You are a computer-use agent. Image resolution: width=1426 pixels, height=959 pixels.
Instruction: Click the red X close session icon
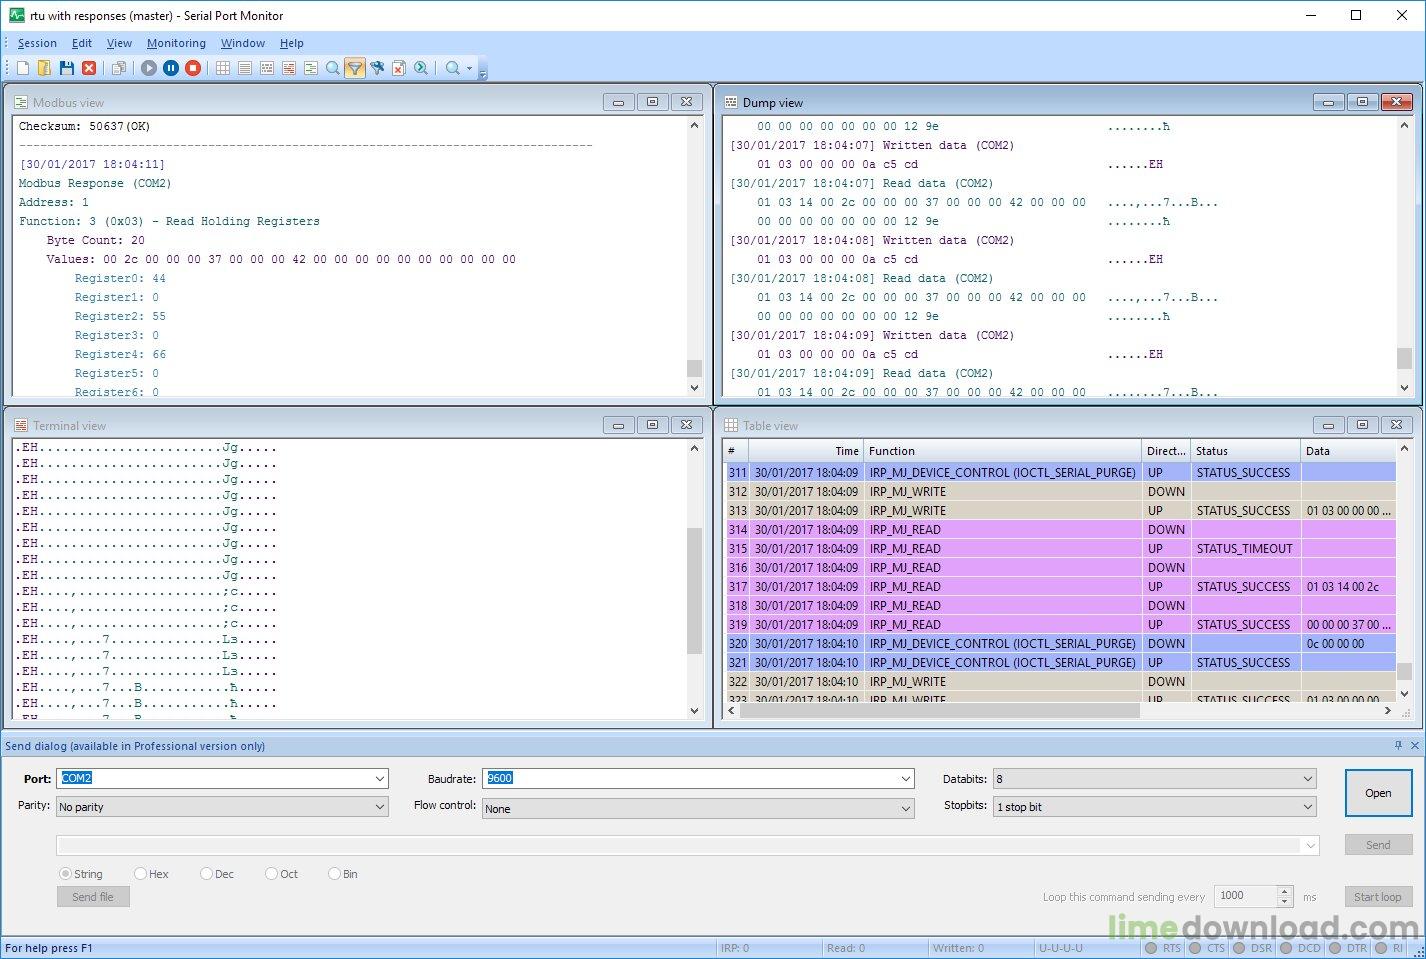89,68
